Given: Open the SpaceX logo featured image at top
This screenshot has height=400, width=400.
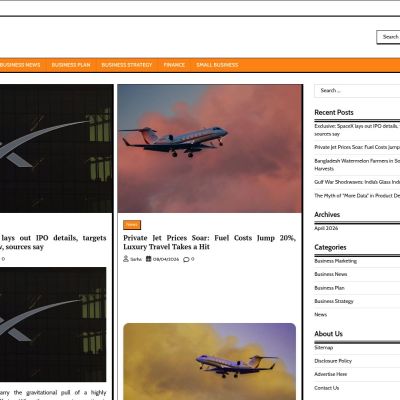Looking at the screenshot, I should click(x=56, y=148).
